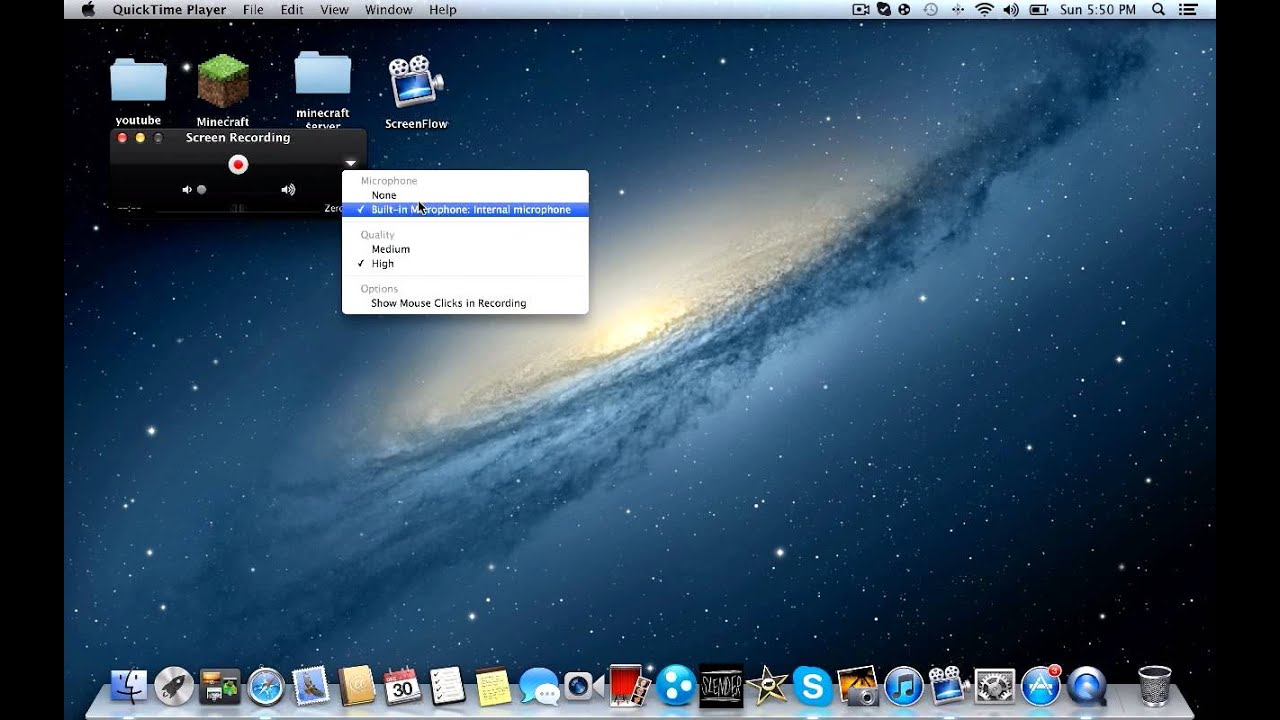Open the battery status menu bar icon

pyautogui.click(x=1039, y=10)
